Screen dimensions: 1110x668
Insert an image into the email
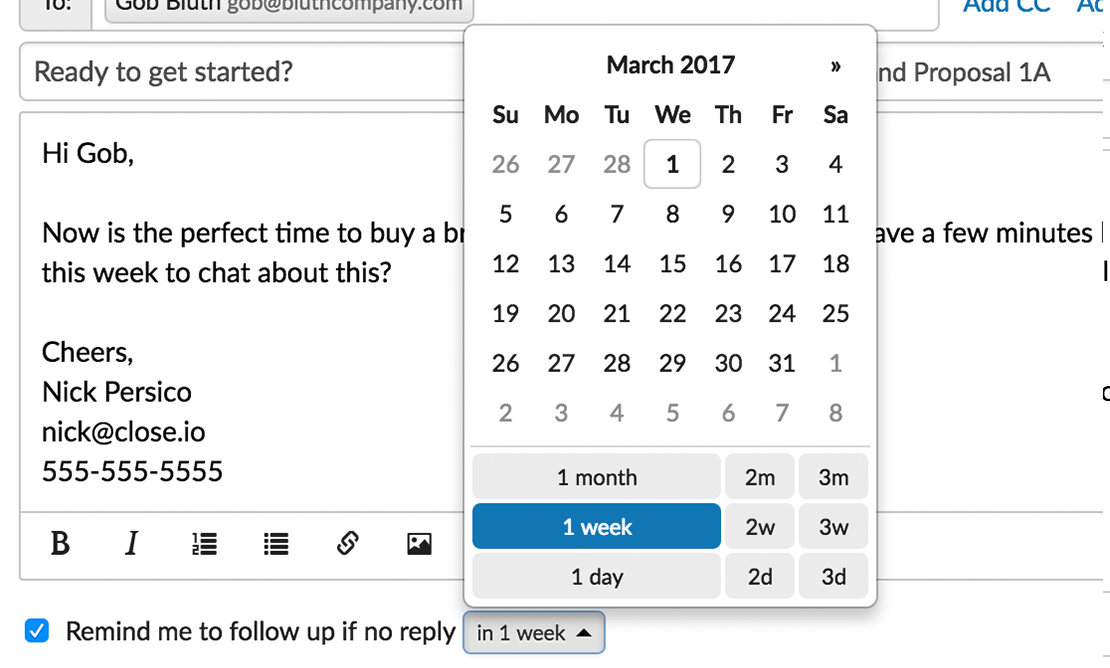pyautogui.click(x=419, y=543)
